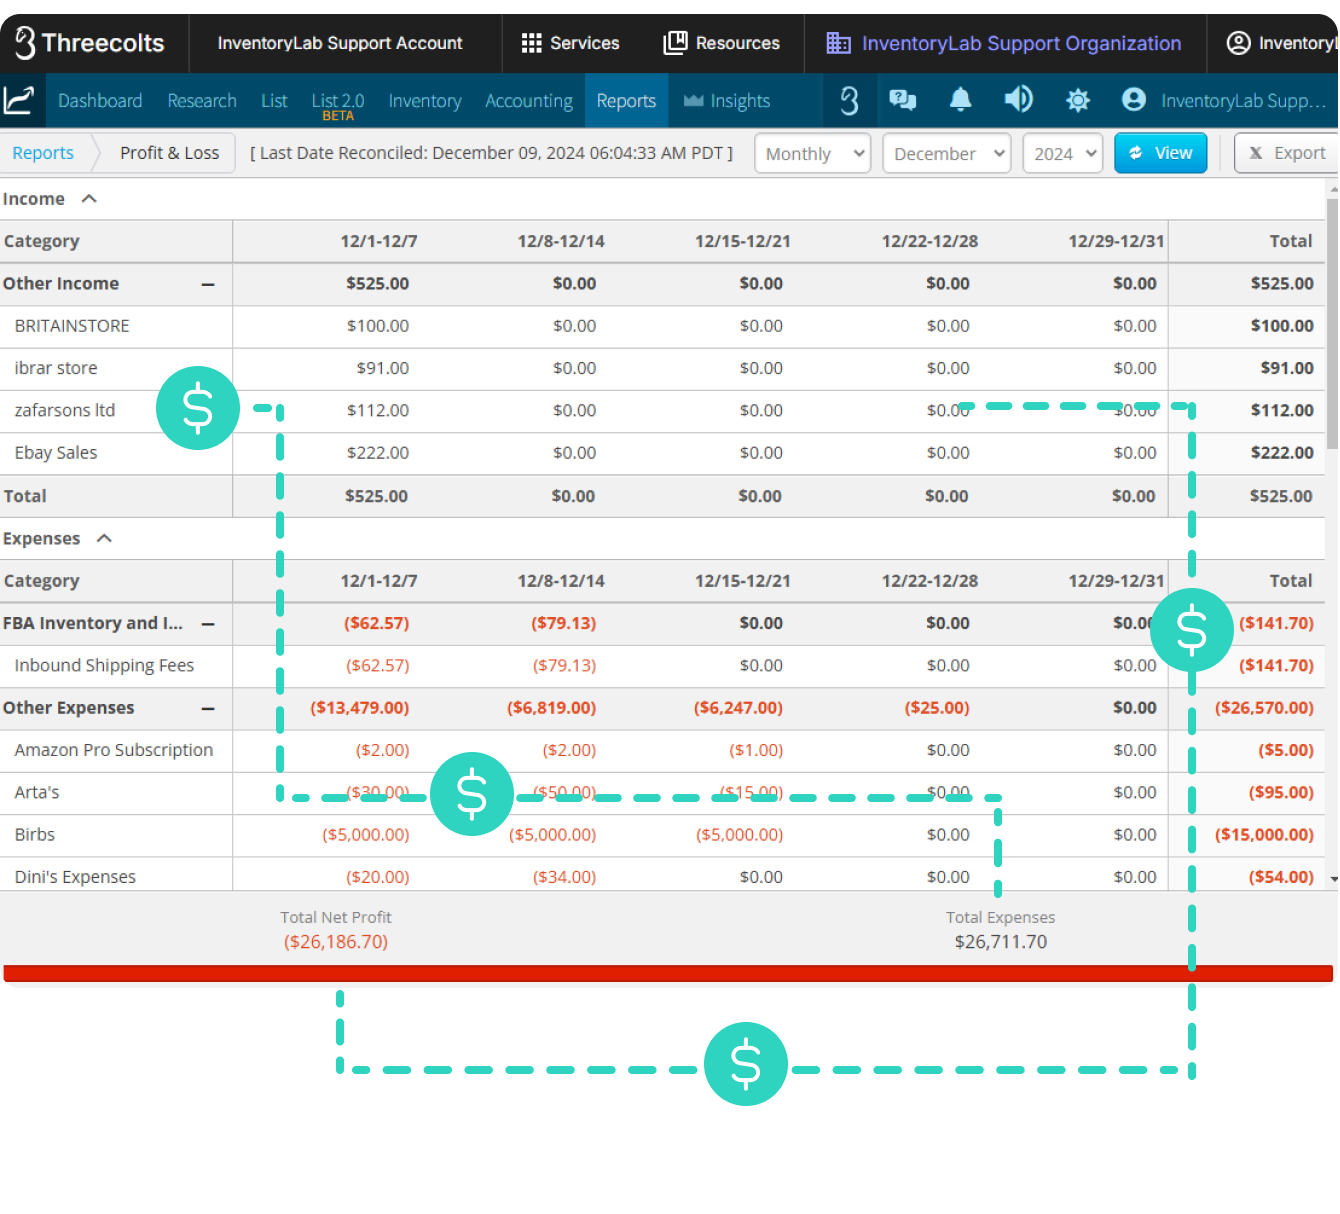Viewport: 1340px width, 1214px height.
Task: Click the ($25.00) Other Expenses cell
Action: 937,708
